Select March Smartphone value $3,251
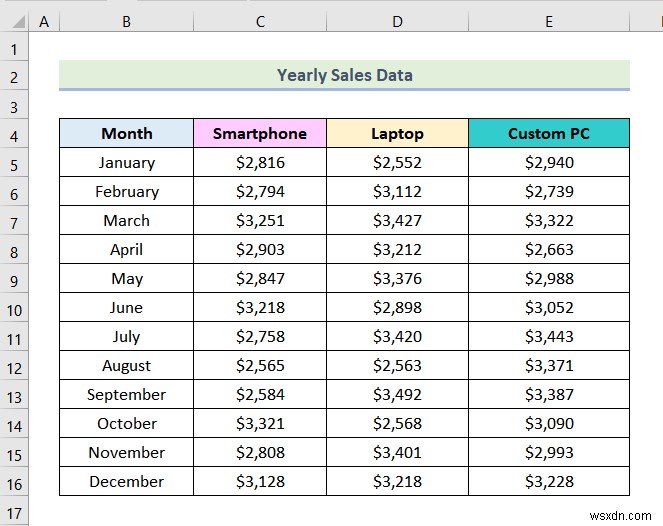This screenshot has width=663, height=526. pyautogui.click(x=260, y=221)
